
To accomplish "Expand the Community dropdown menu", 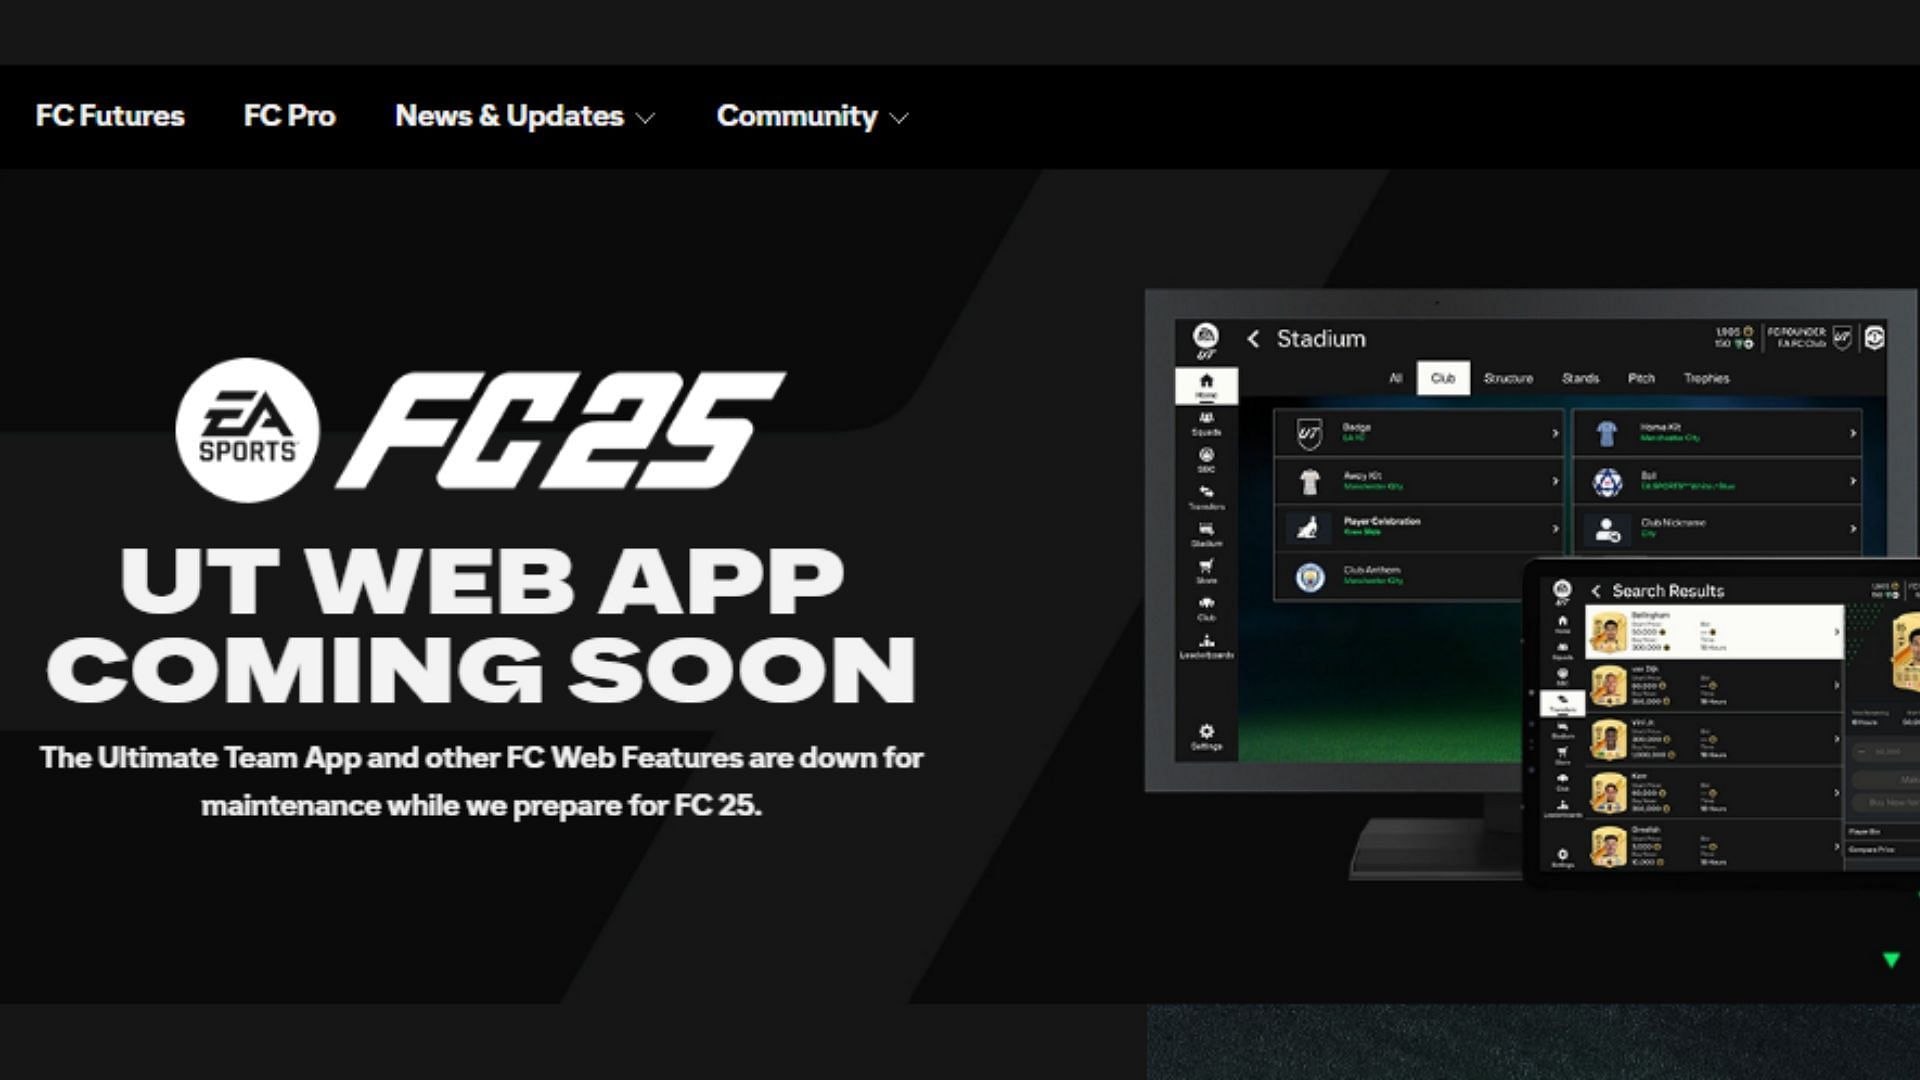I will [x=808, y=116].
